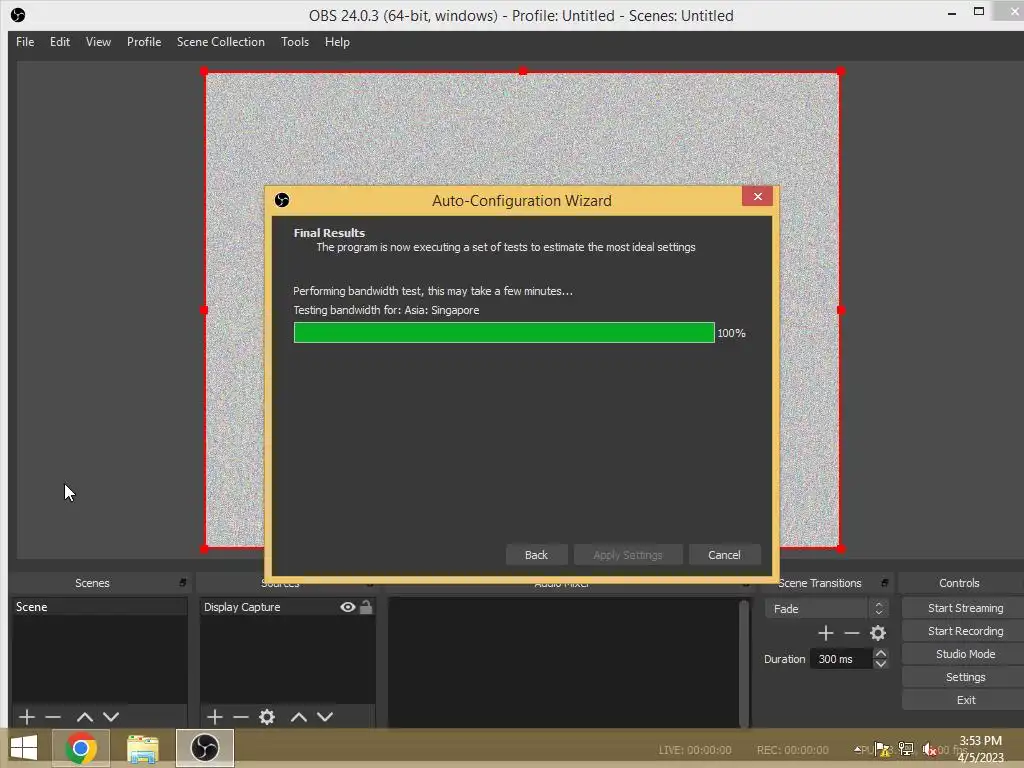
Task: Open File Explorer from the taskbar
Action: tap(142, 748)
